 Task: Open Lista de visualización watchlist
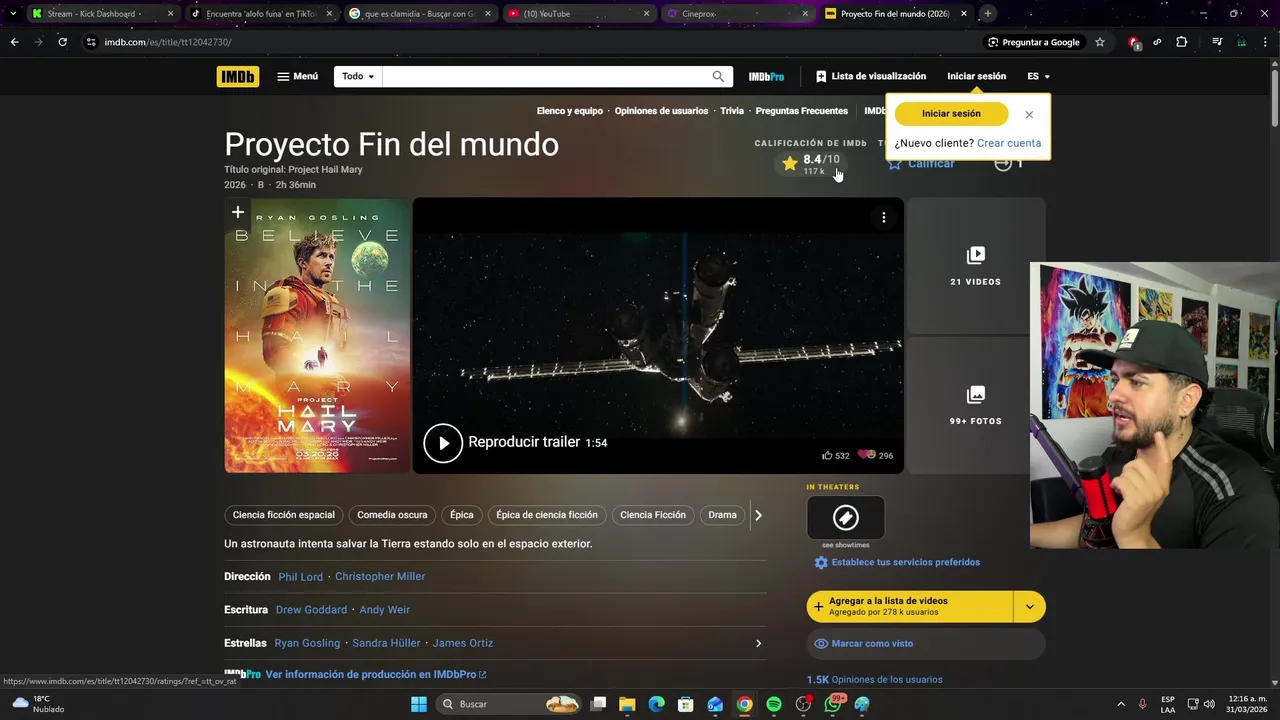[x=871, y=76]
